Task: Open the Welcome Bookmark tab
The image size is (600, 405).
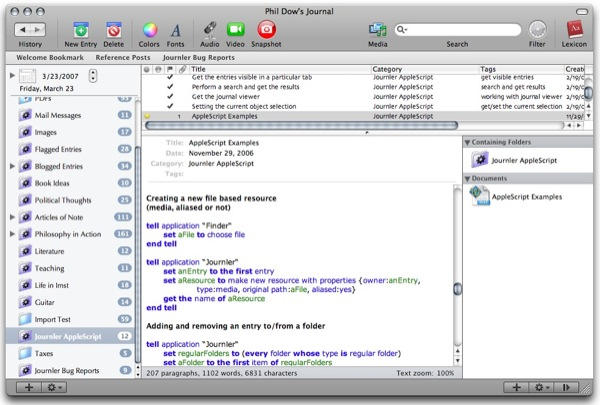Action: pyautogui.click(x=50, y=57)
